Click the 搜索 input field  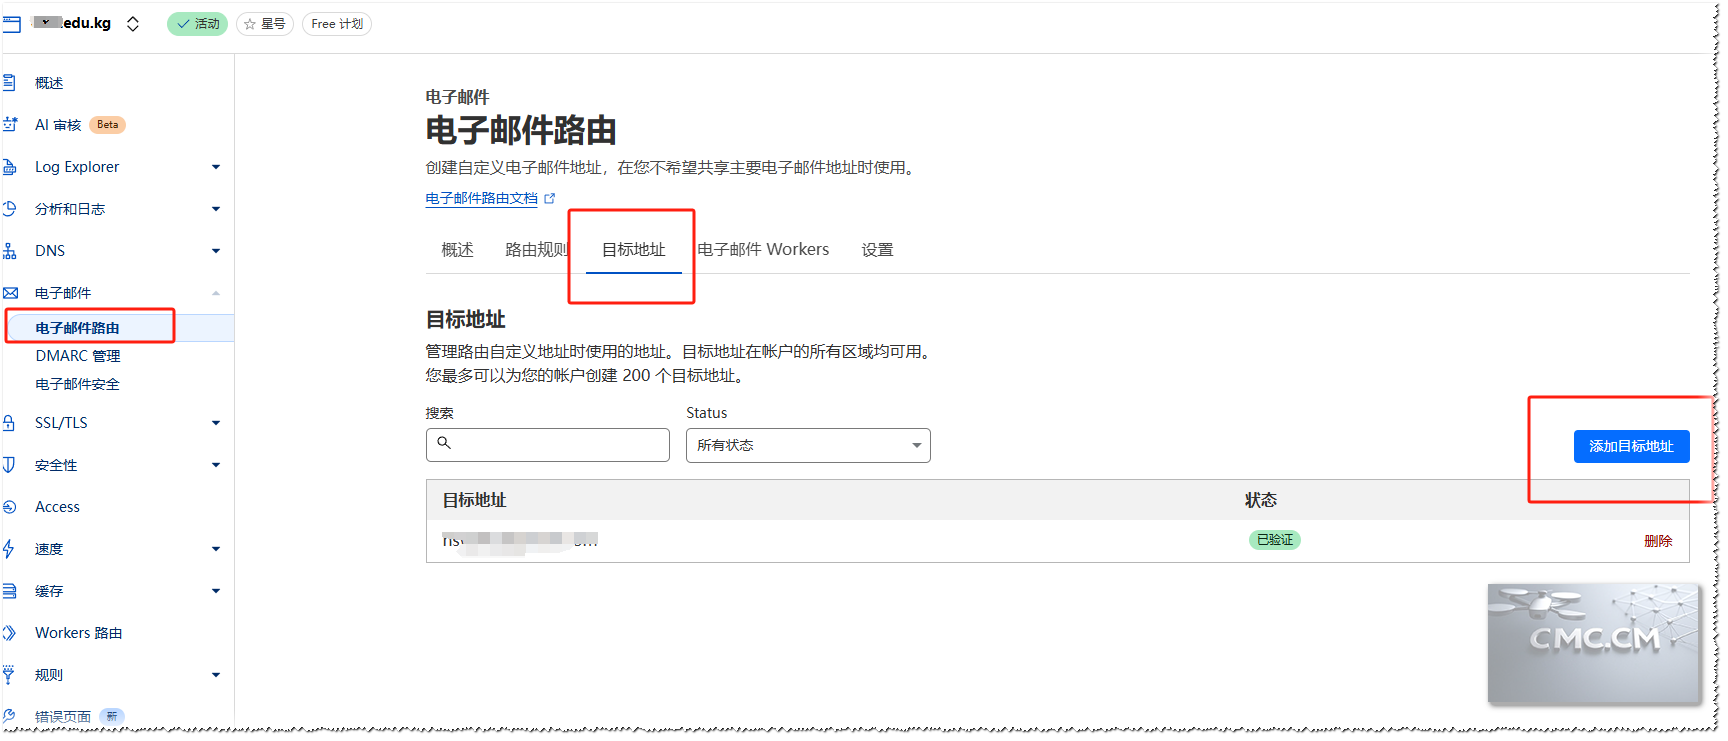[548, 445]
